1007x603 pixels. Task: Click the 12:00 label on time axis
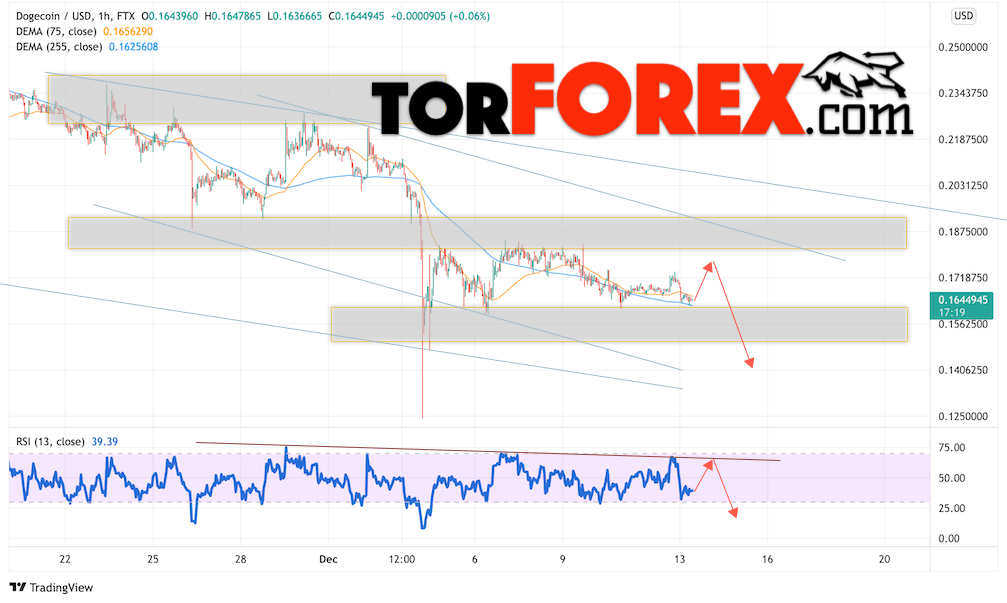coord(401,559)
